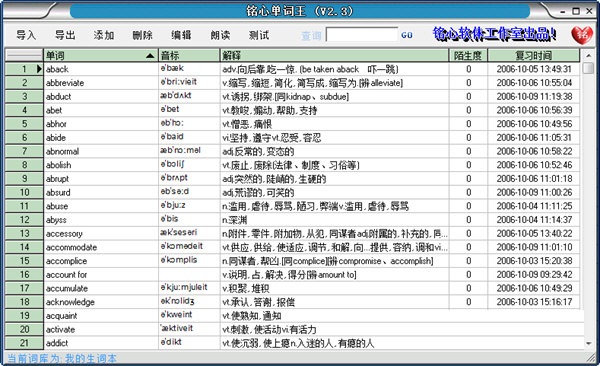Launch the 测试 test mode
Screen dimensions: 600x366
pyautogui.click(x=259, y=35)
